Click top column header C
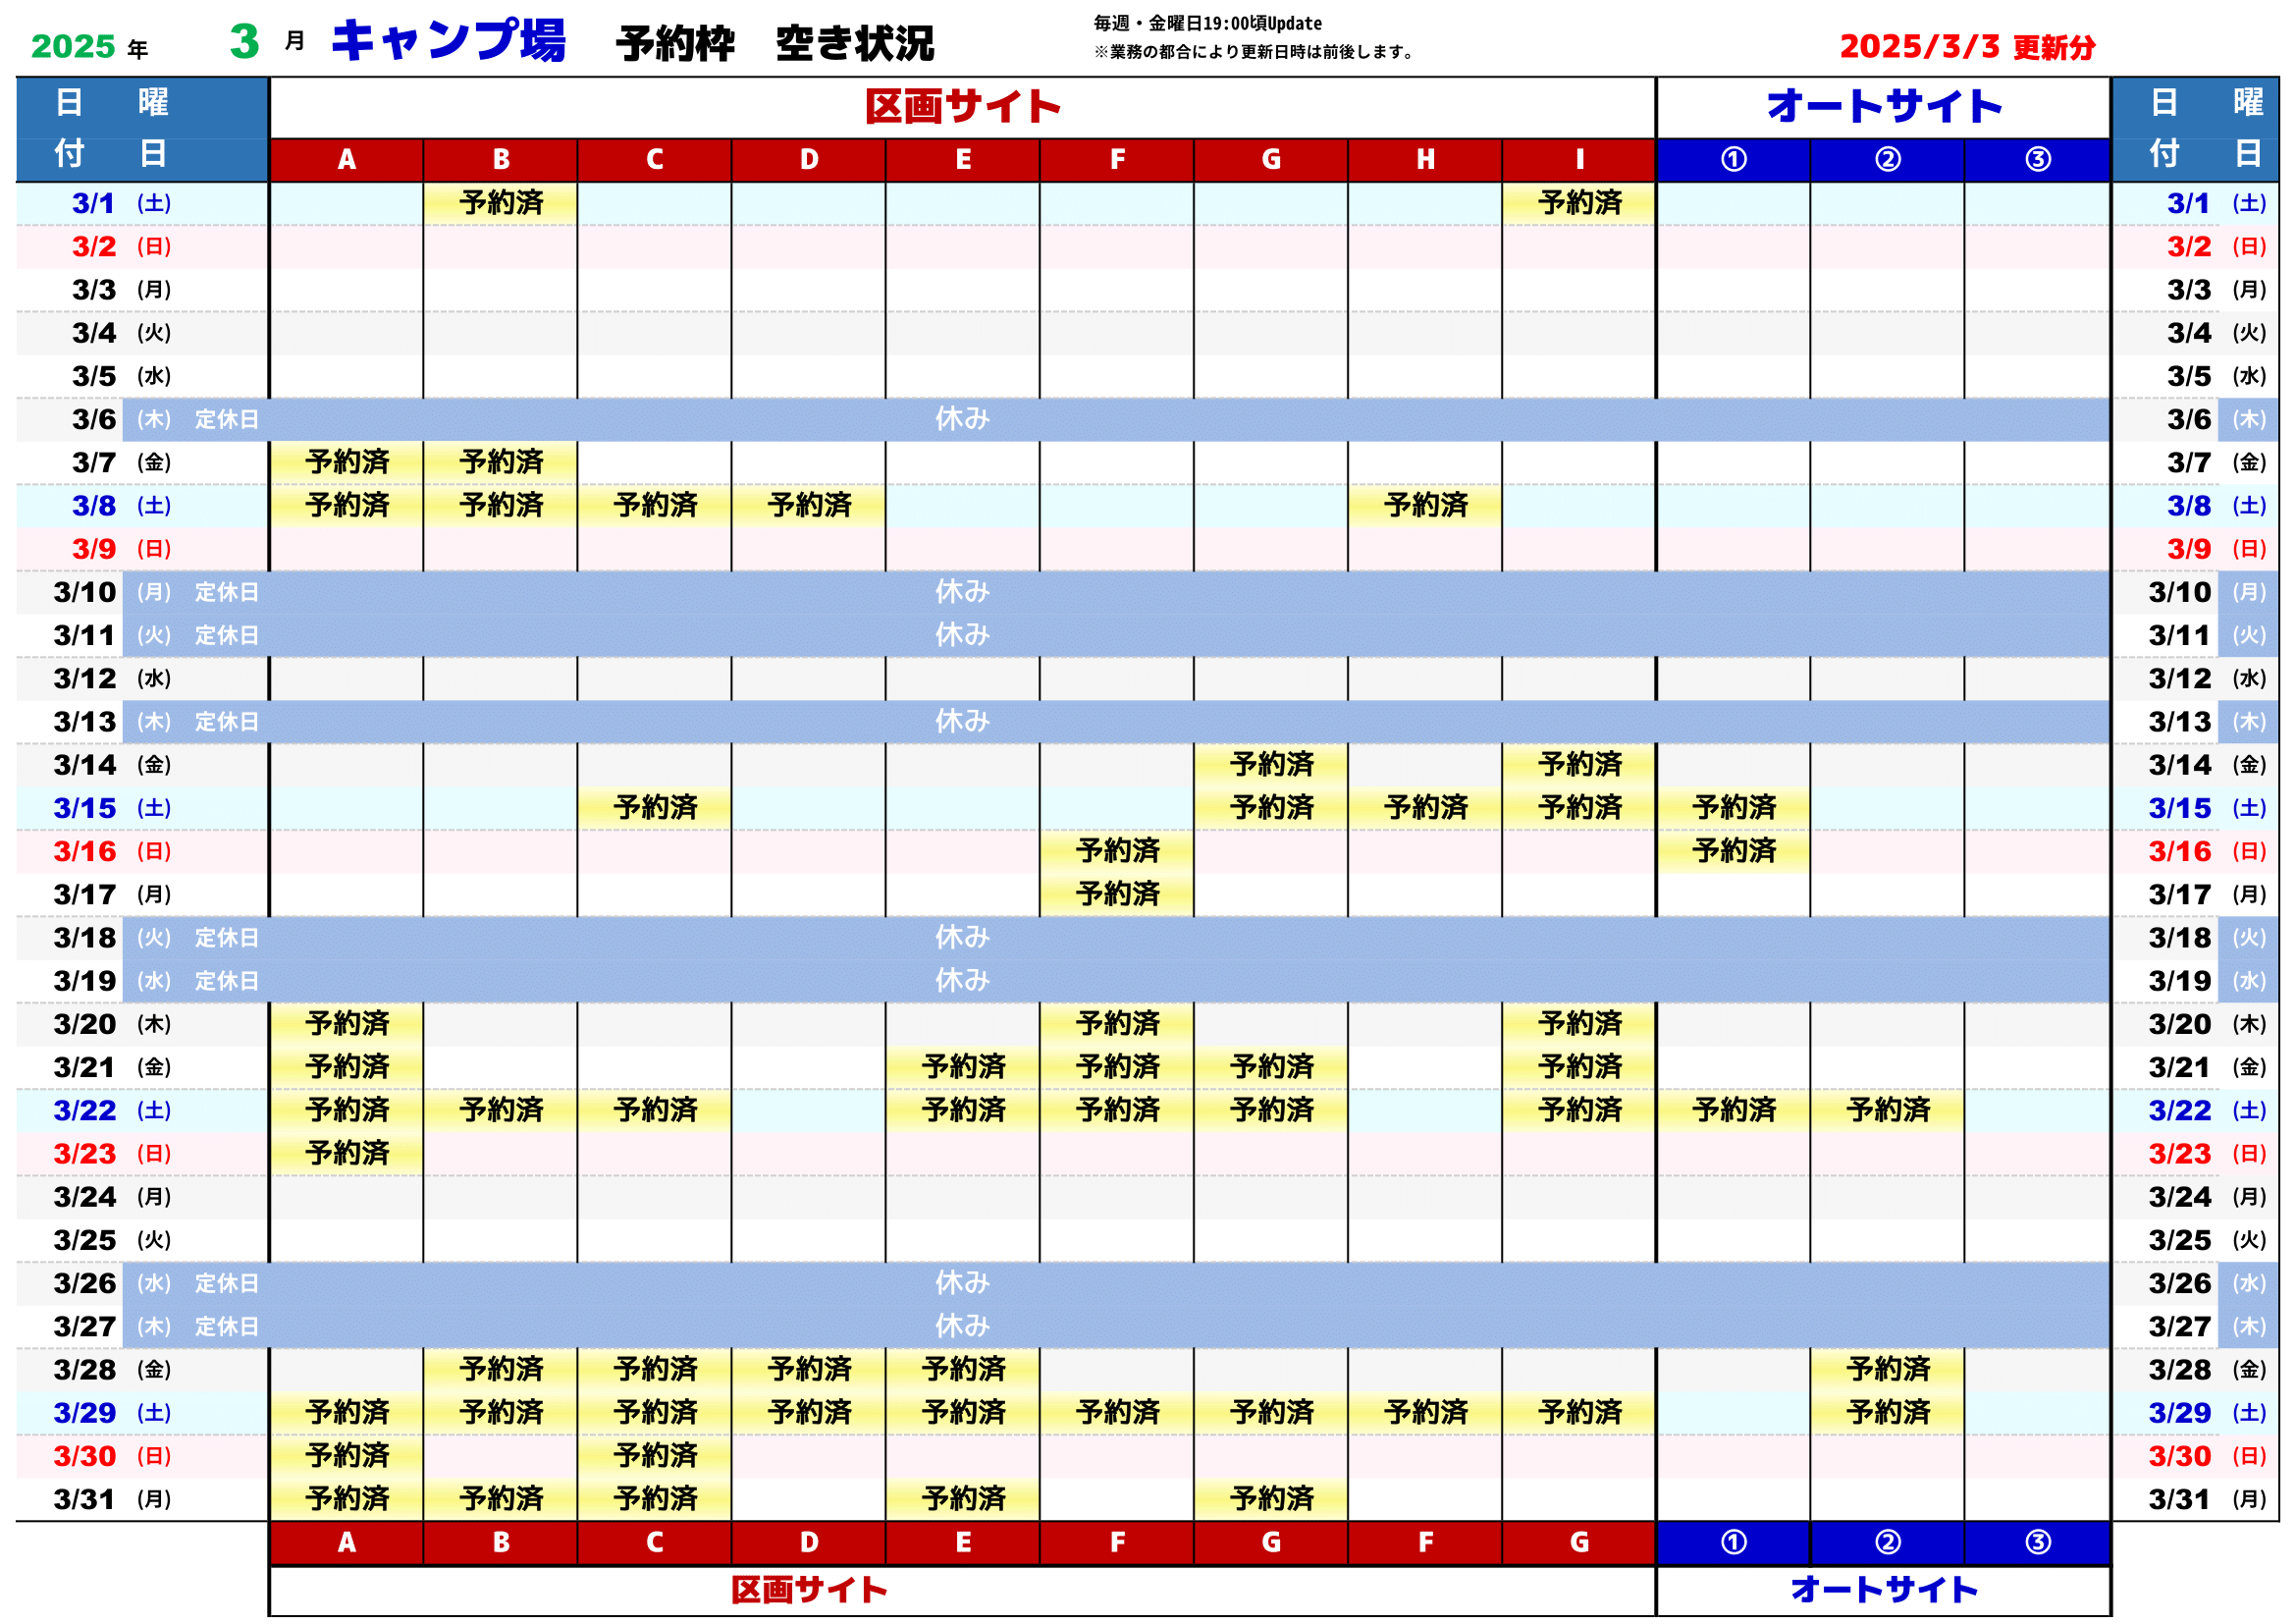The image size is (2296, 1624). pyautogui.click(x=655, y=160)
